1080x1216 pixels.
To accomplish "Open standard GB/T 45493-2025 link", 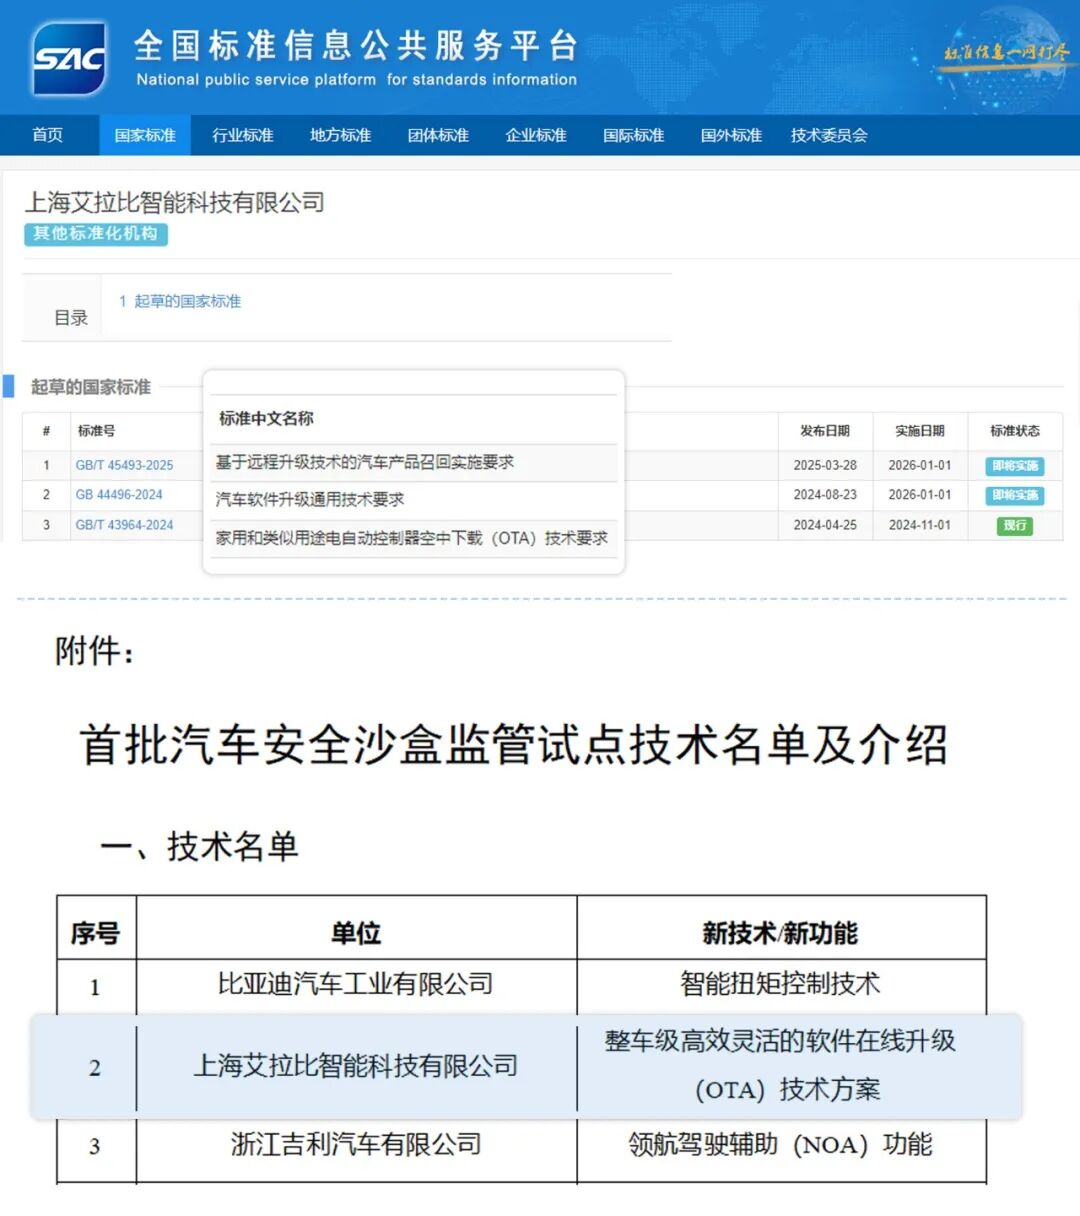I will click(124, 465).
